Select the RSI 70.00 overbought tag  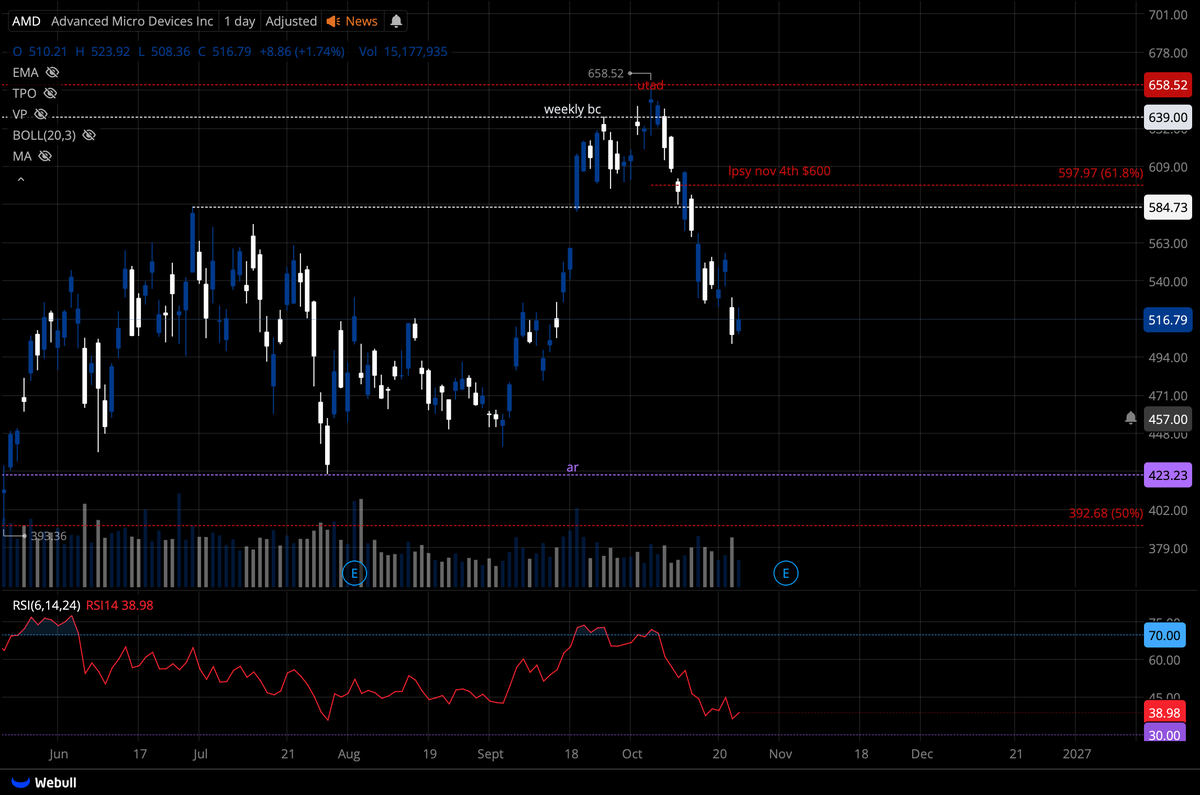(1167, 635)
